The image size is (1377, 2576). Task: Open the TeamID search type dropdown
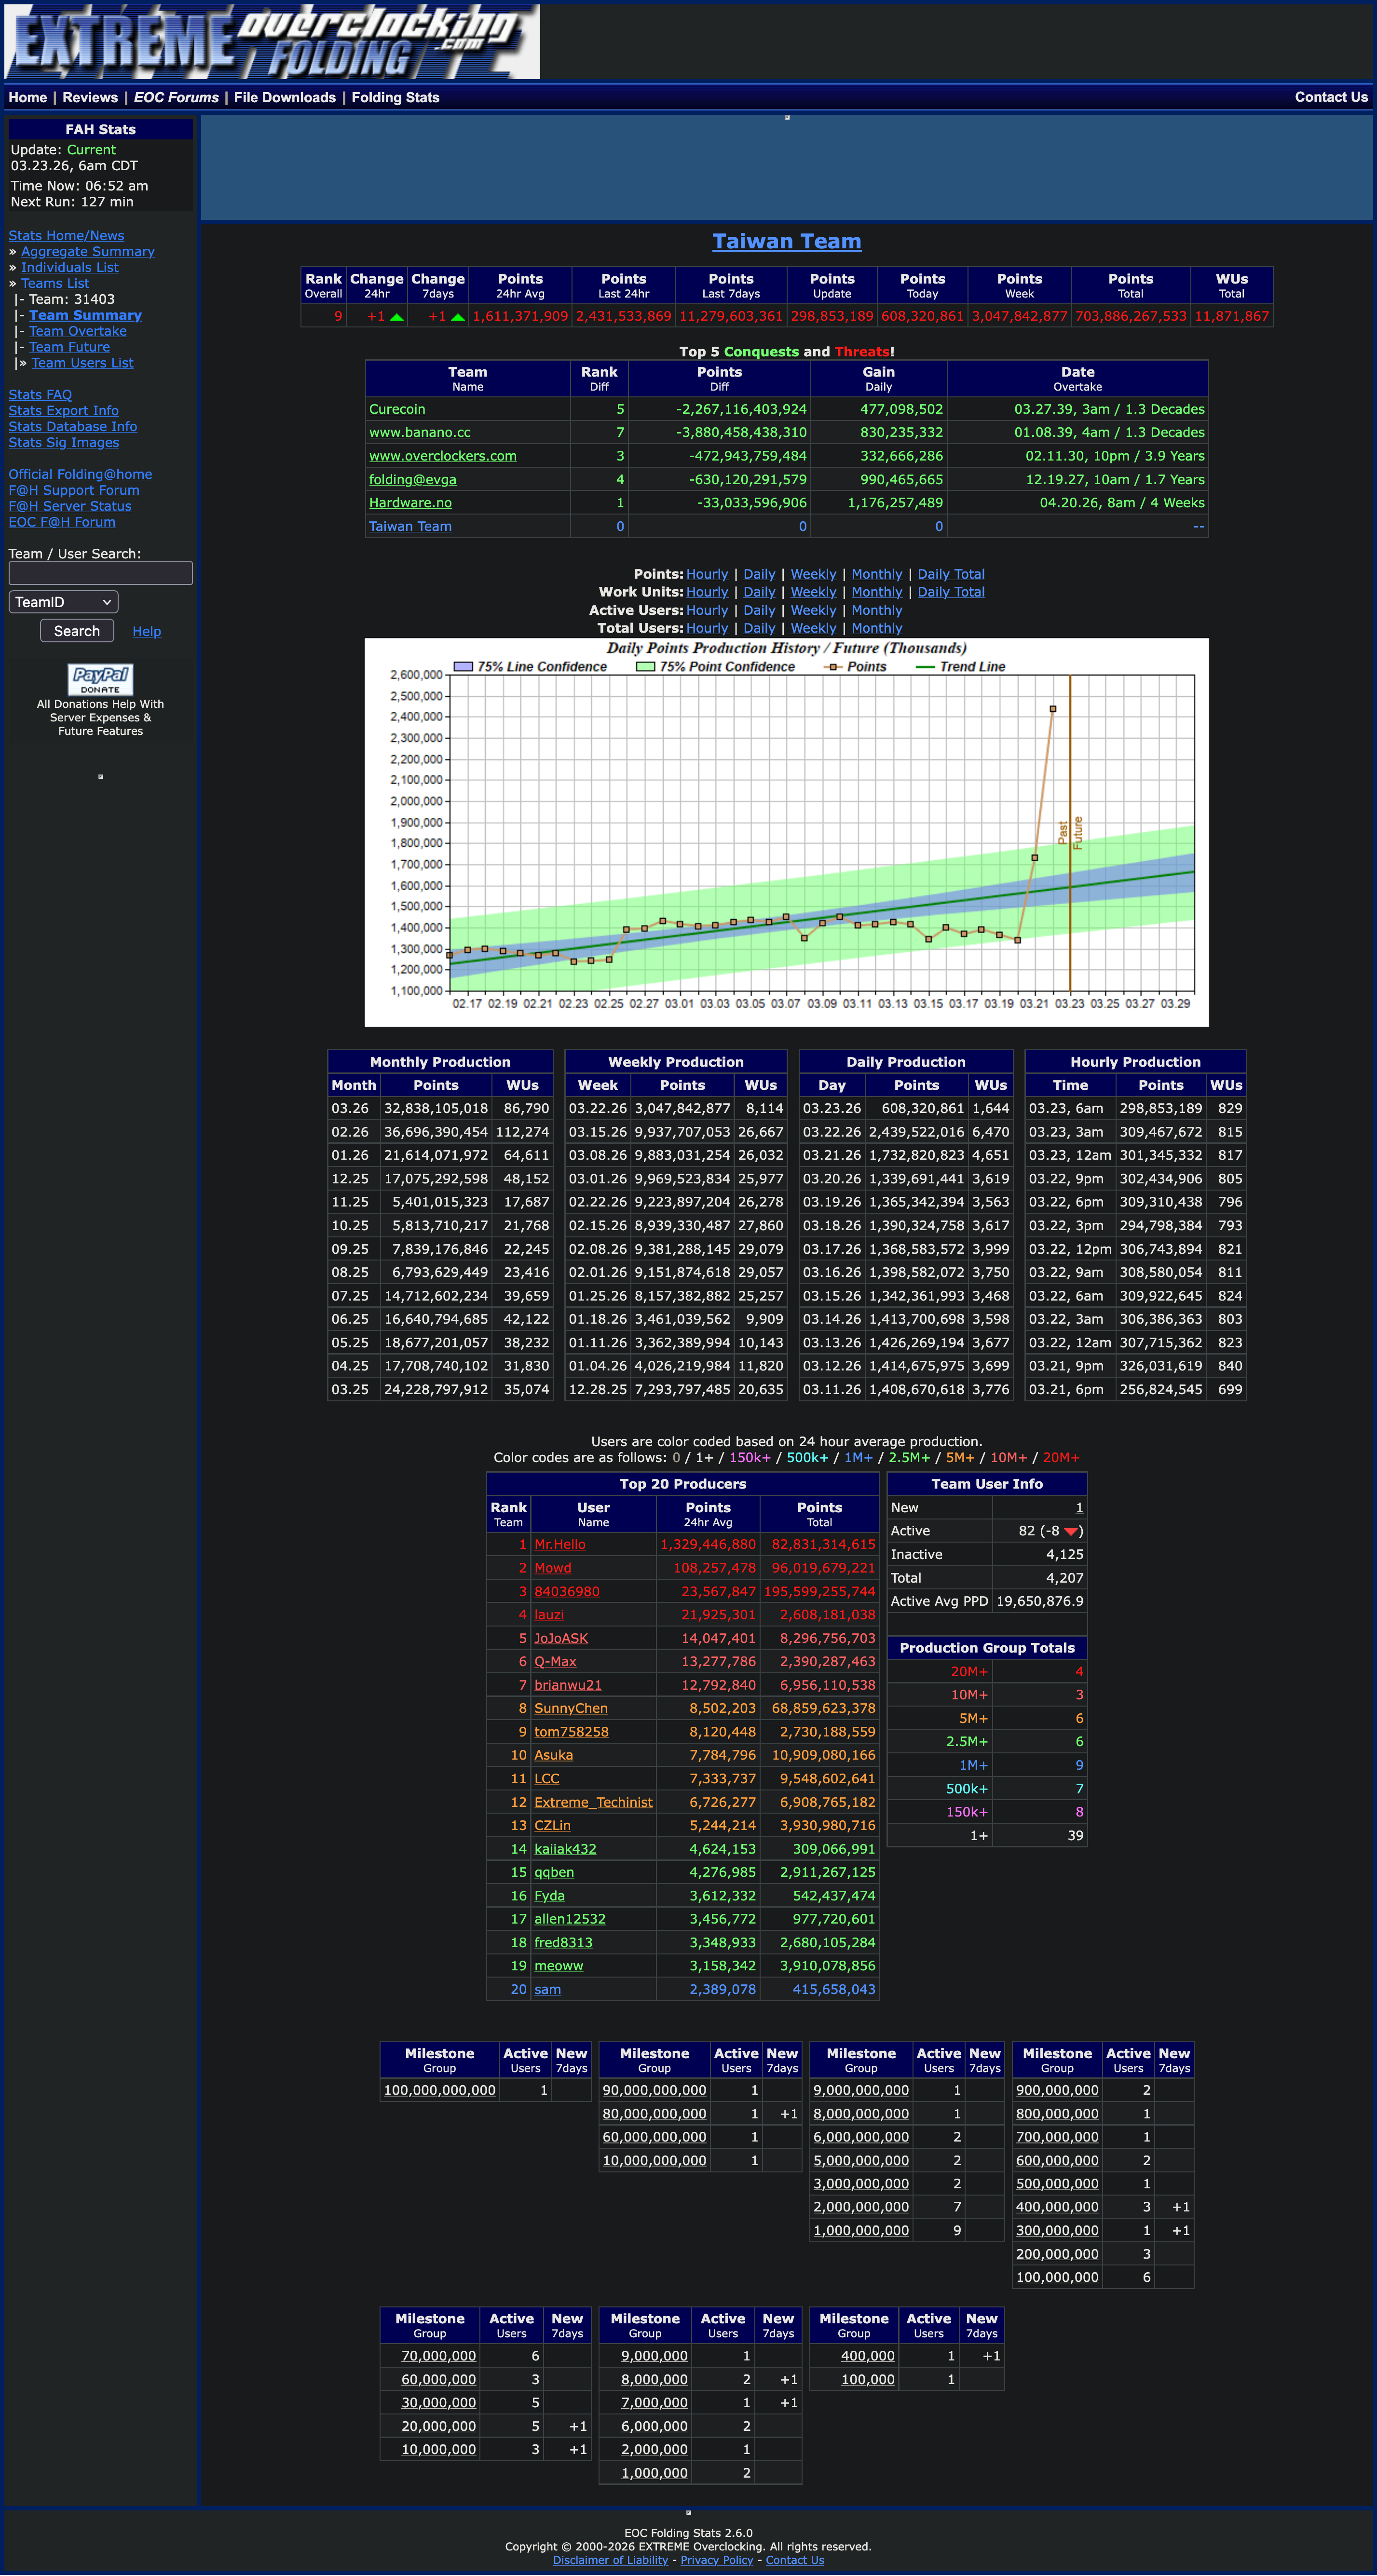62,601
